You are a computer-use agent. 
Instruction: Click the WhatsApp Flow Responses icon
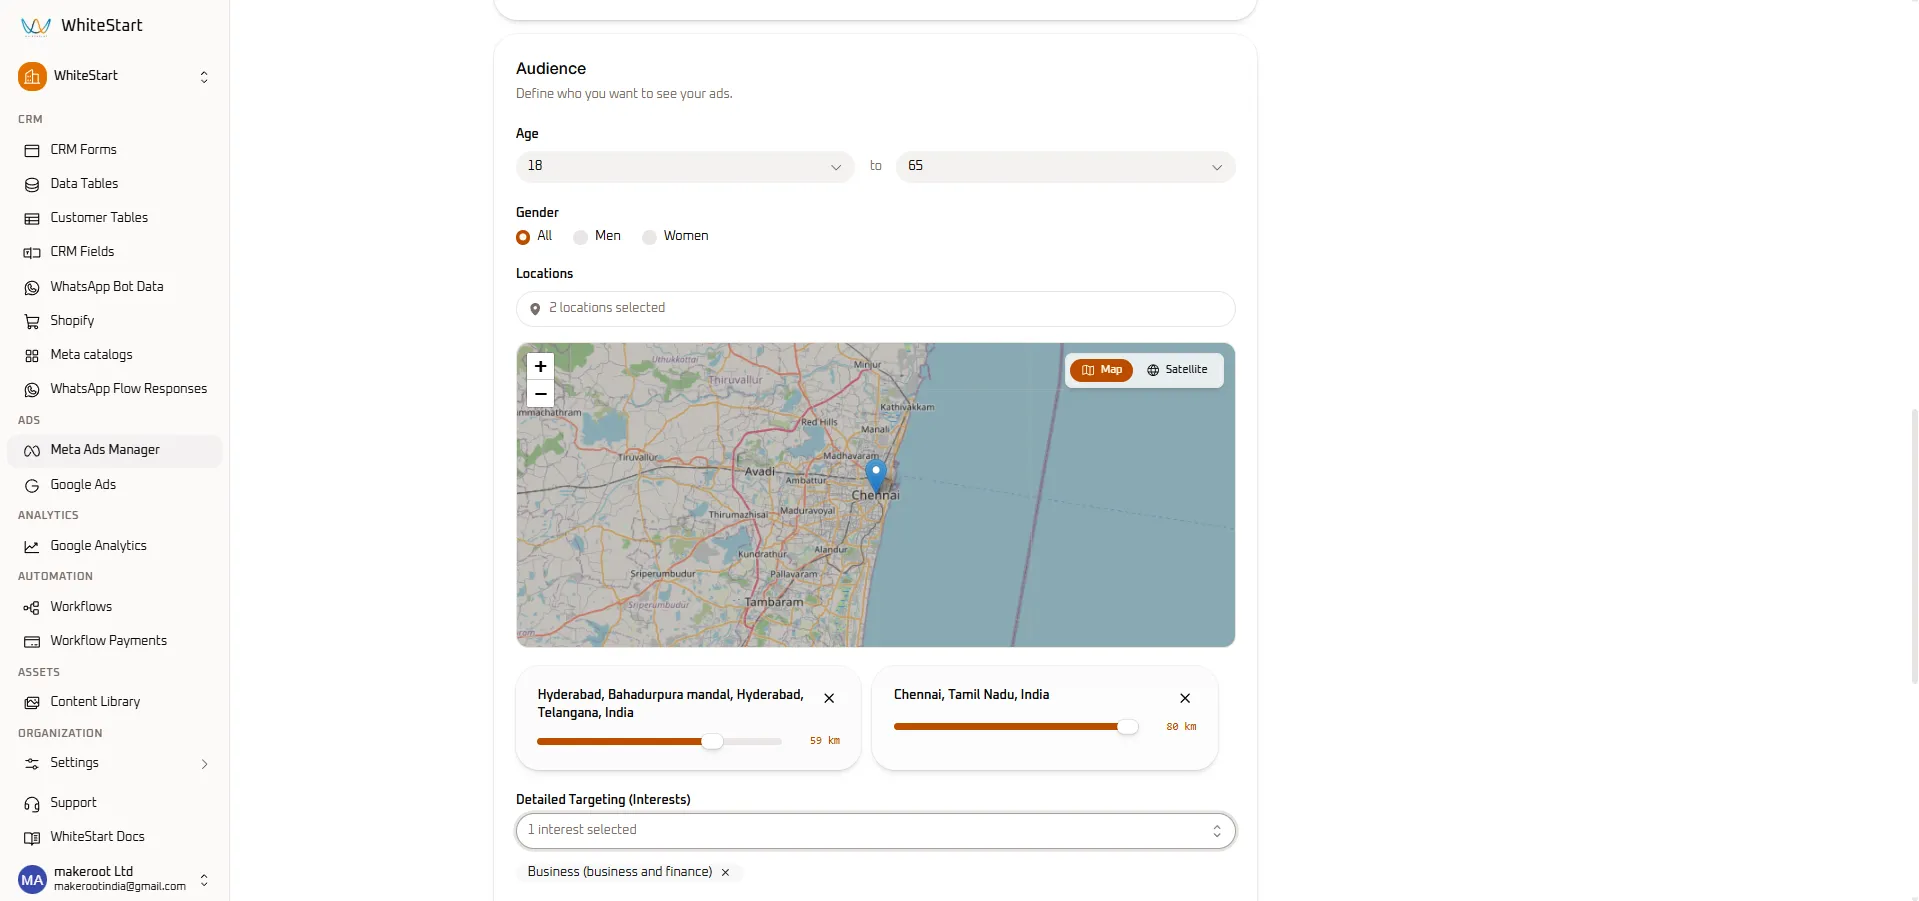[x=32, y=389]
